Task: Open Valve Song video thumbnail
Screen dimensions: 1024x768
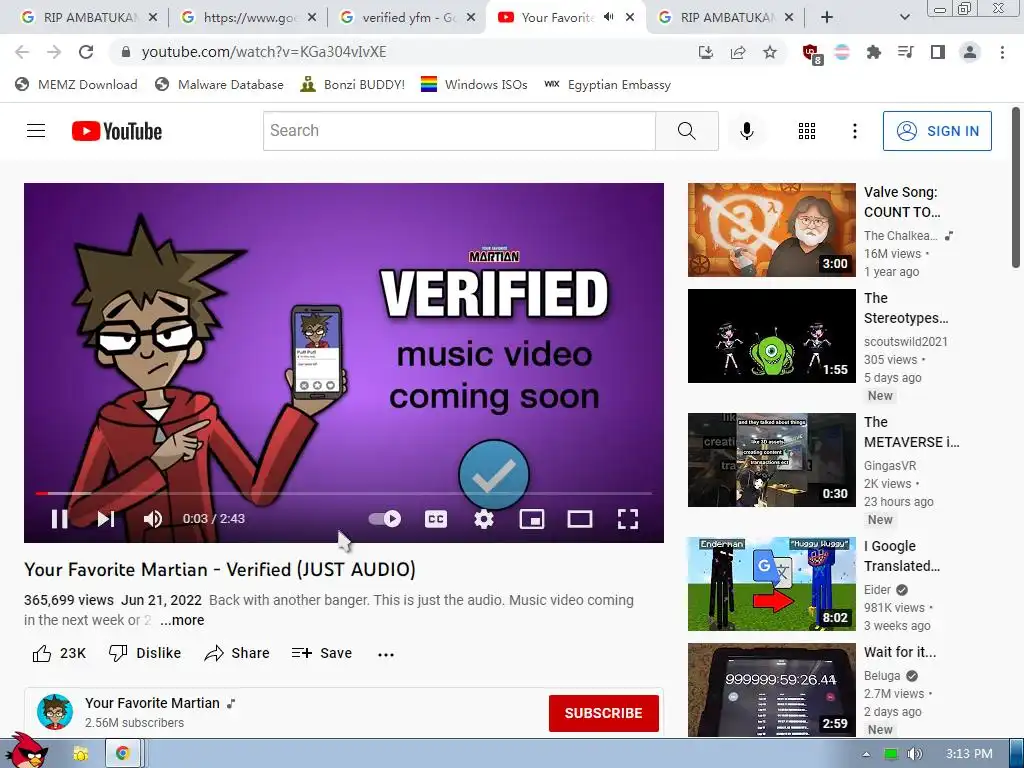Action: [x=771, y=230]
